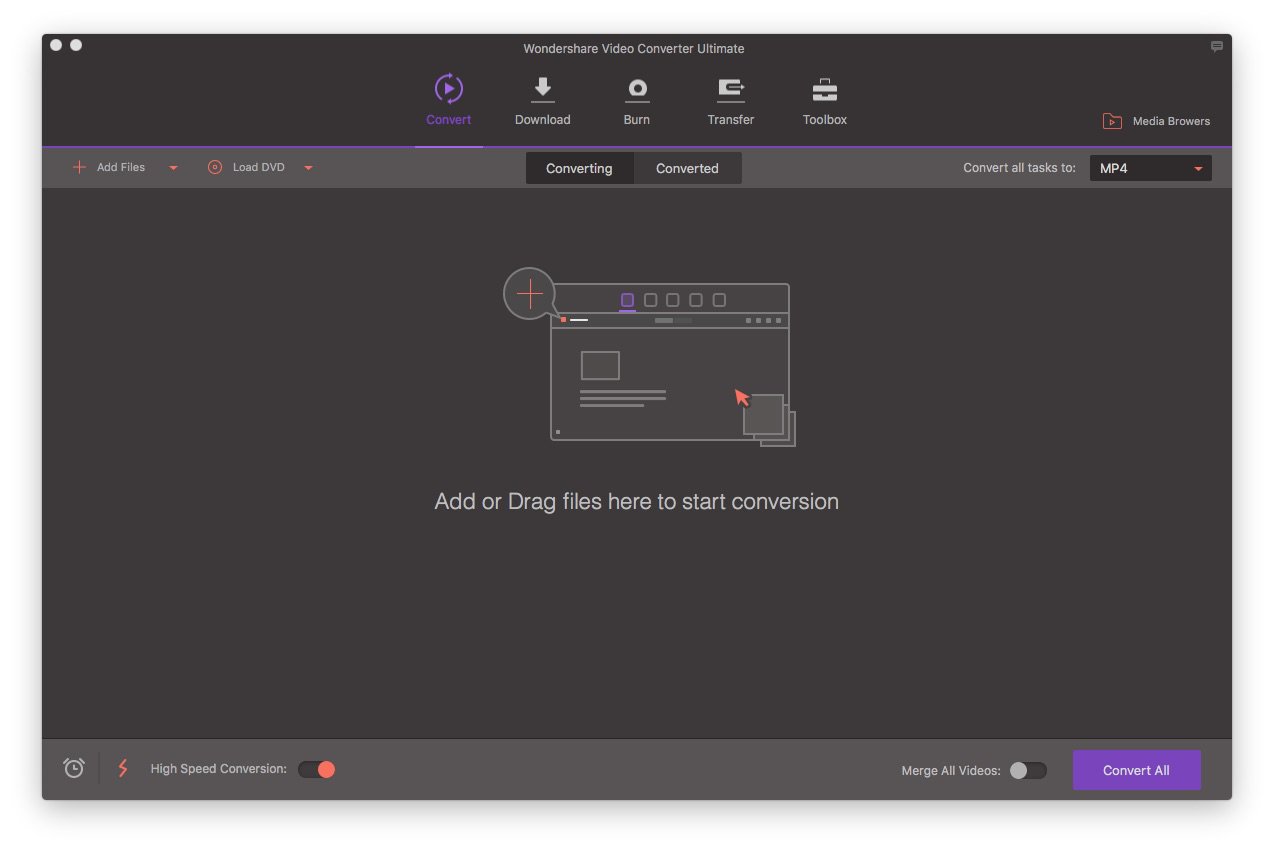Screen dimensions: 1274x850
Task: Open the feedback icon in the title bar
Action: pyautogui.click(x=1216, y=47)
